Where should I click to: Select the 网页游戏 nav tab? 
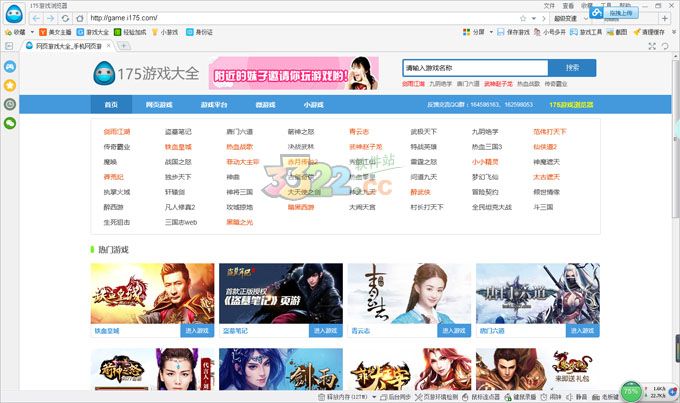[159, 105]
